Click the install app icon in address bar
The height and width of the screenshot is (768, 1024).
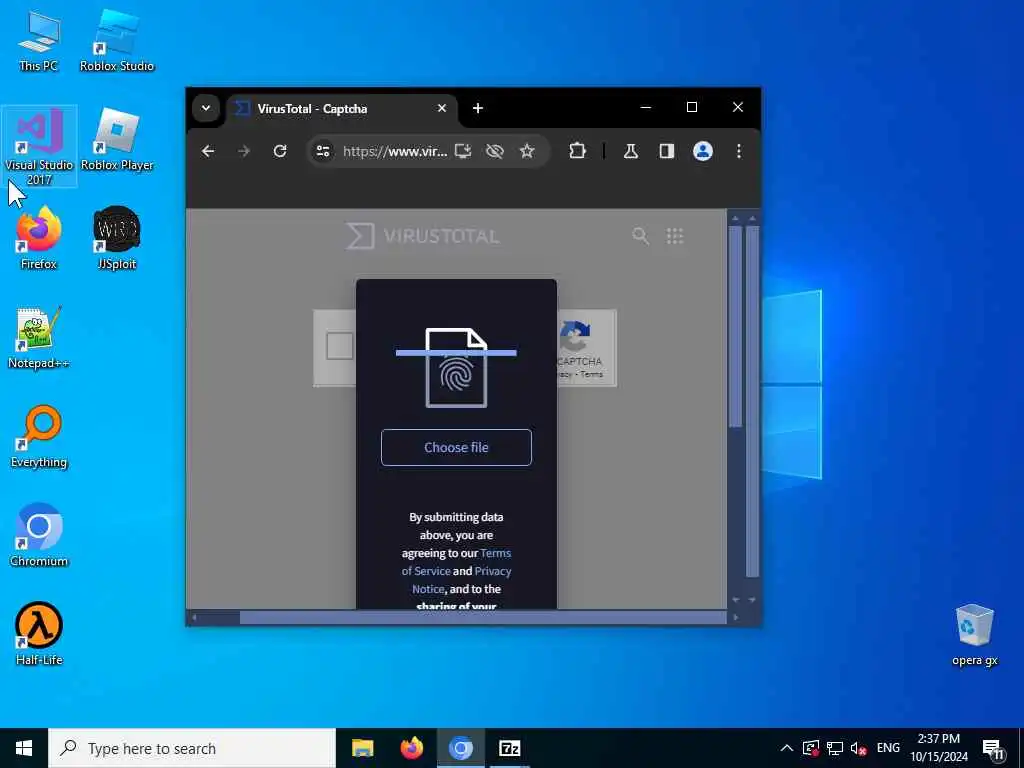[463, 152]
